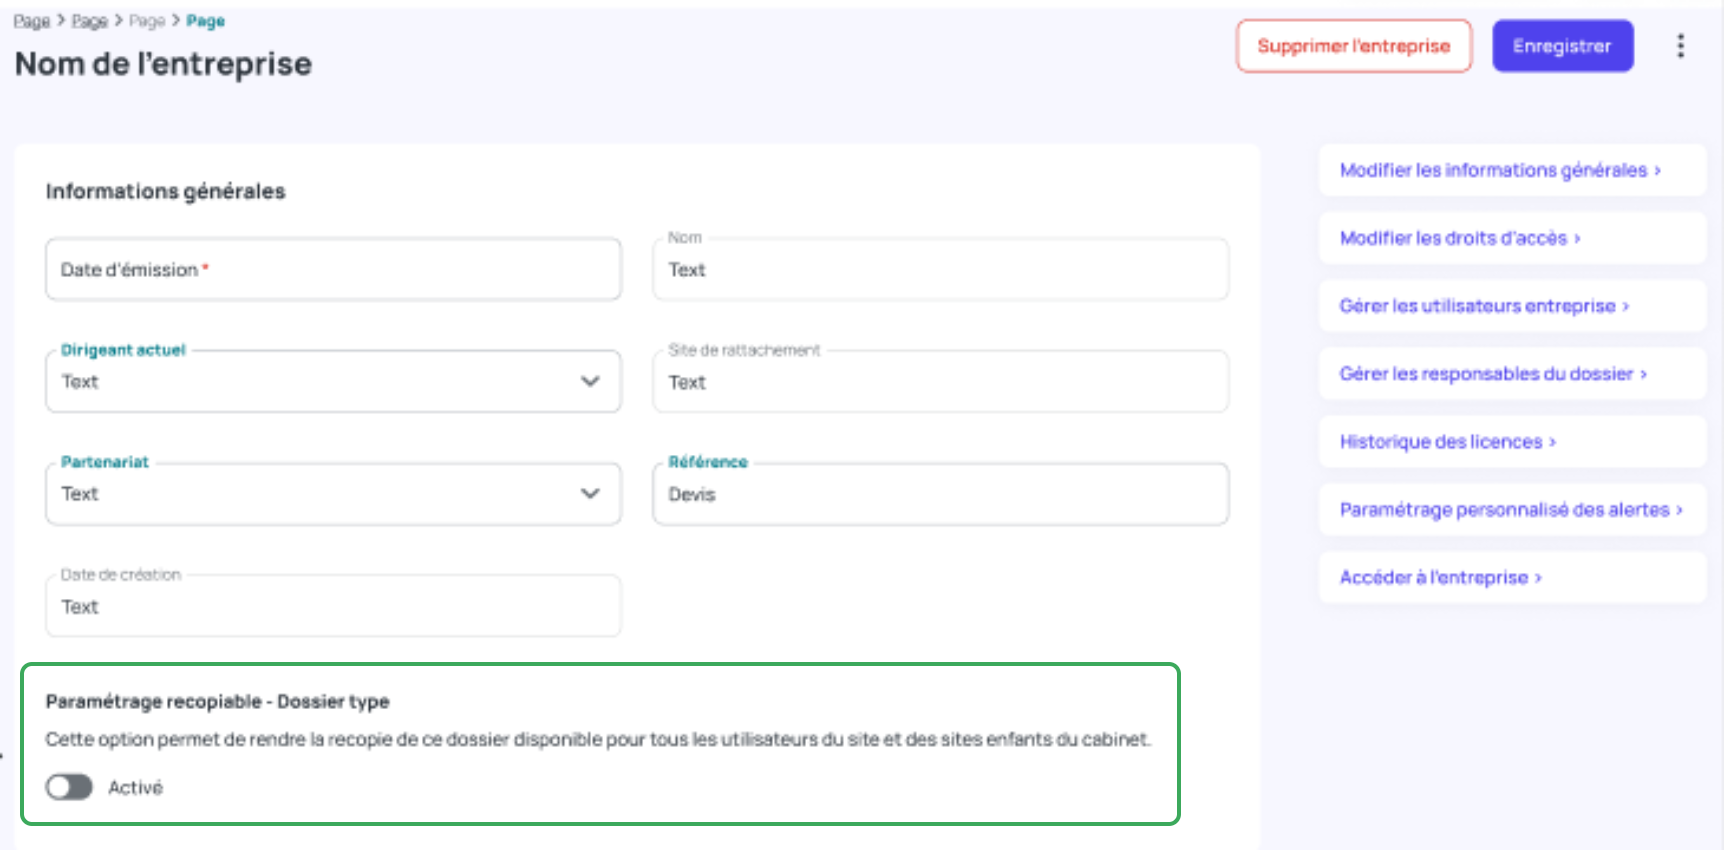Go to Gérer les utilisateurs entreprise
This screenshot has width=1724, height=850.
pyautogui.click(x=1483, y=306)
